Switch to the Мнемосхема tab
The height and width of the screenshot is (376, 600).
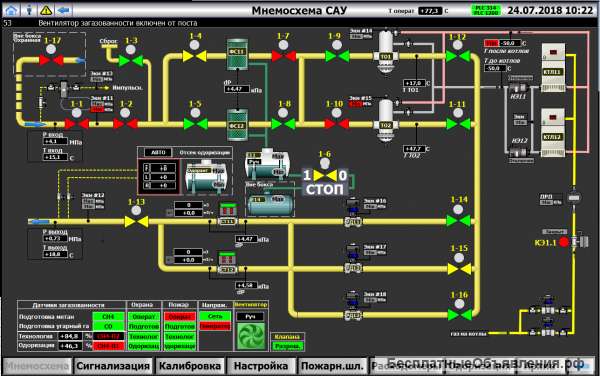coord(37,366)
